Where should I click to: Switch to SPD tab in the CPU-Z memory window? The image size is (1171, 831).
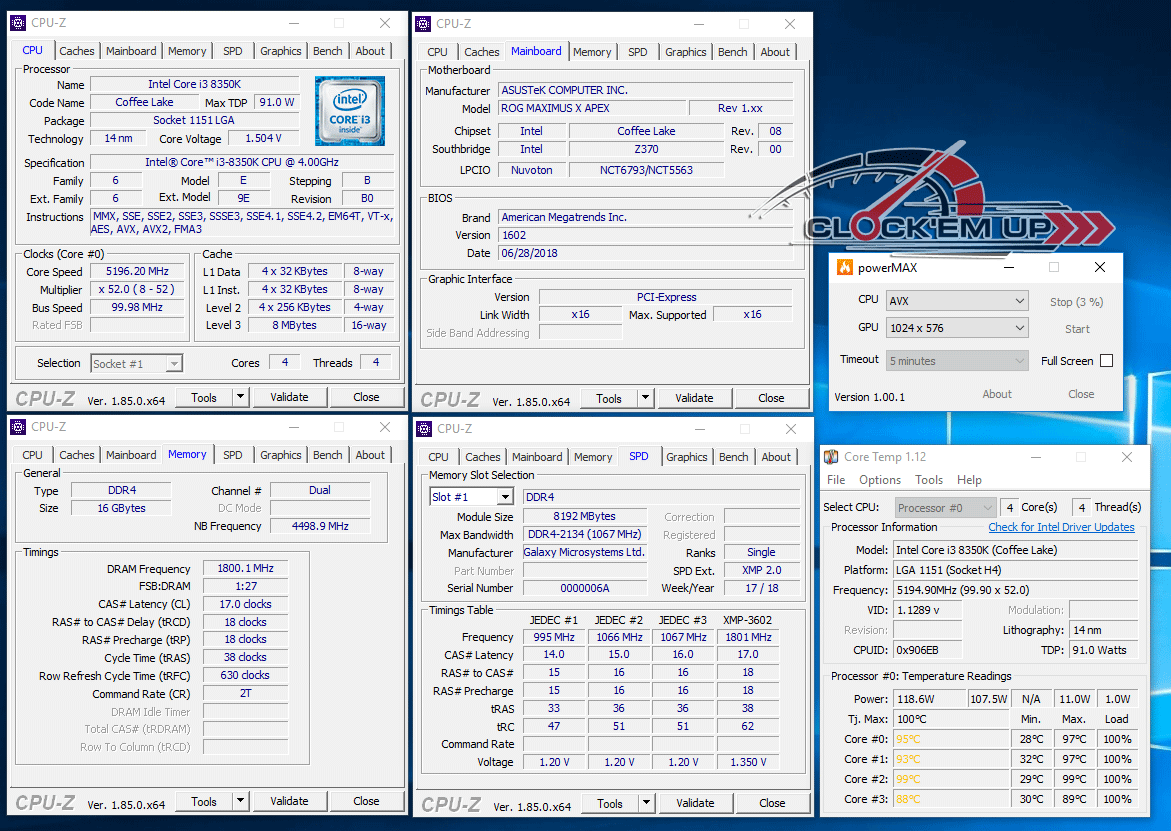tap(233, 455)
